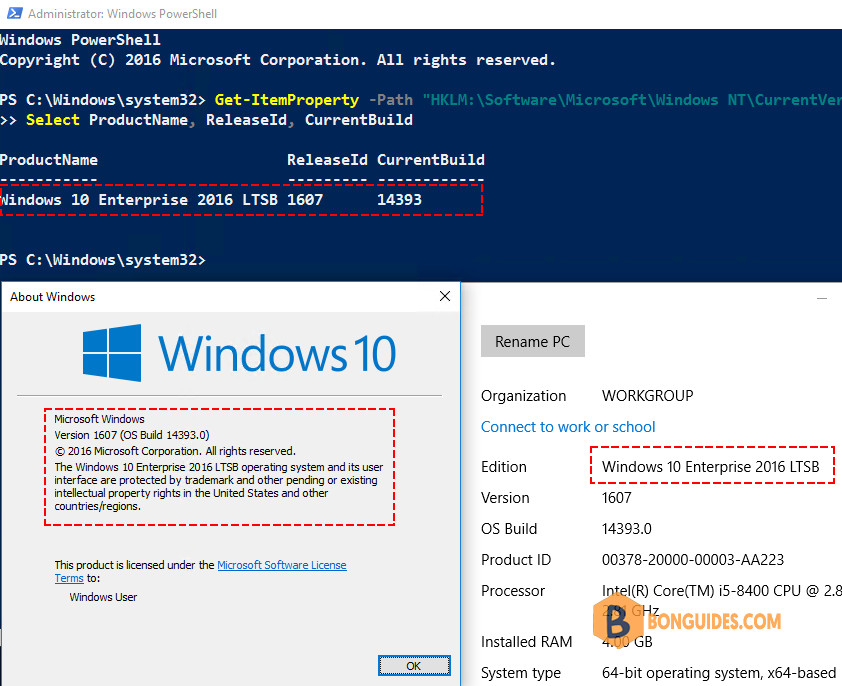Open Microsoft Software License link
This screenshot has width=842, height=686.
(282, 565)
